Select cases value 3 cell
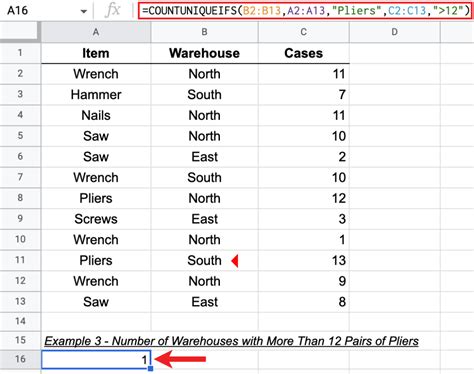 click(x=304, y=219)
